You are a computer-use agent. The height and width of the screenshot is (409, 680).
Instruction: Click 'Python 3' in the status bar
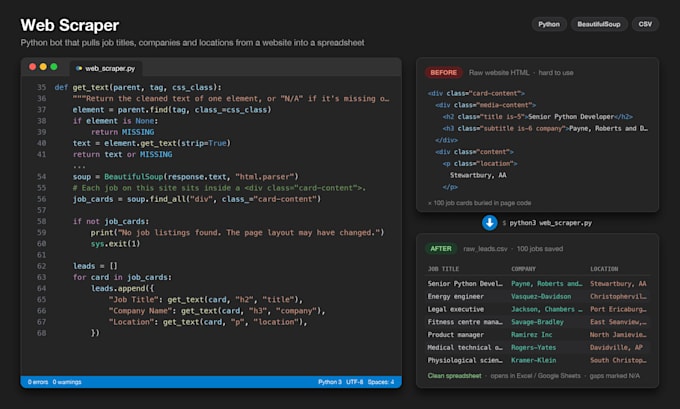(x=330, y=382)
